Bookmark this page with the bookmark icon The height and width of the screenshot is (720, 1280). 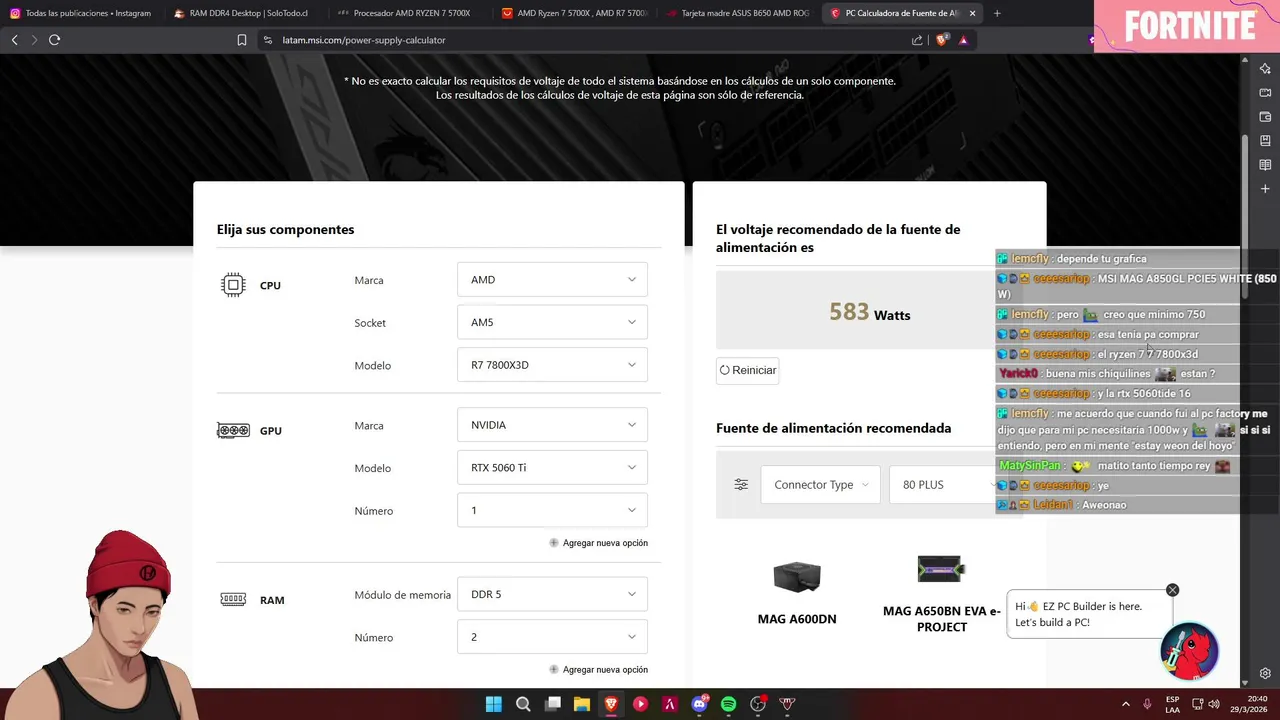(x=241, y=40)
